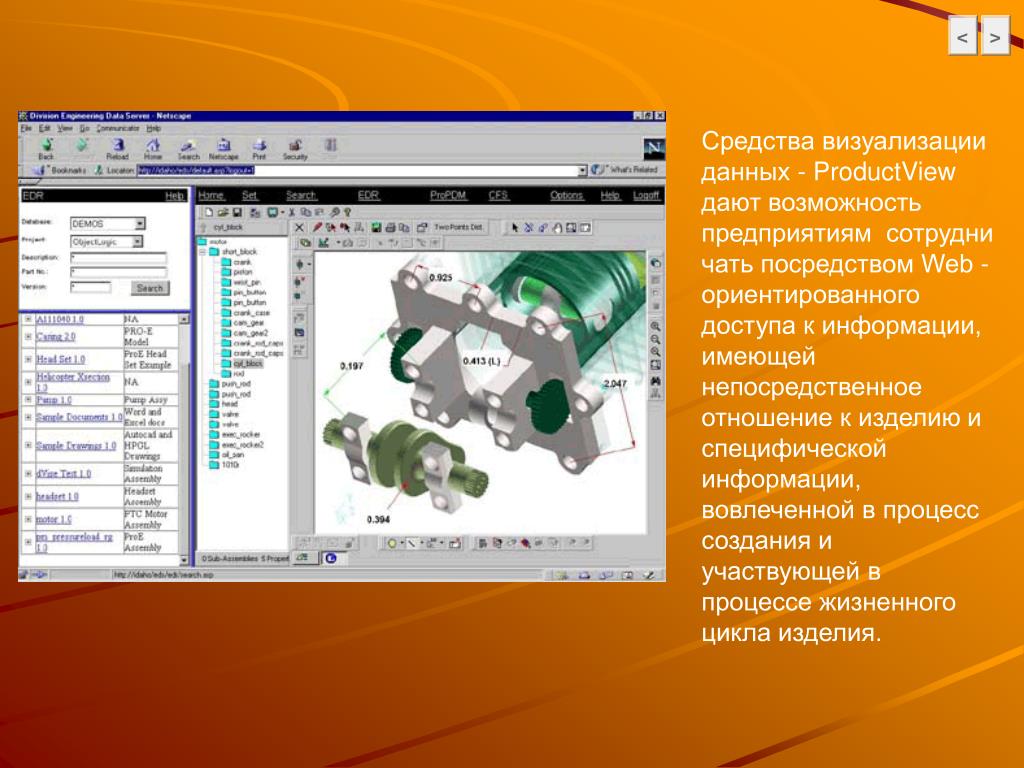Open the File menu
Image resolution: width=1024 pixels, height=768 pixels.
[26, 129]
